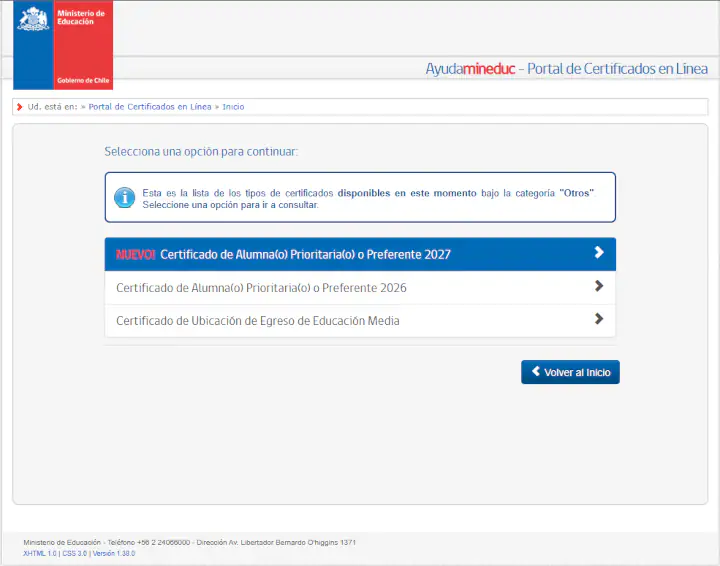
Task: Open Certificado de Alumna(o) Prioritaria(o) o Preferente 2027
Action: [360, 254]
